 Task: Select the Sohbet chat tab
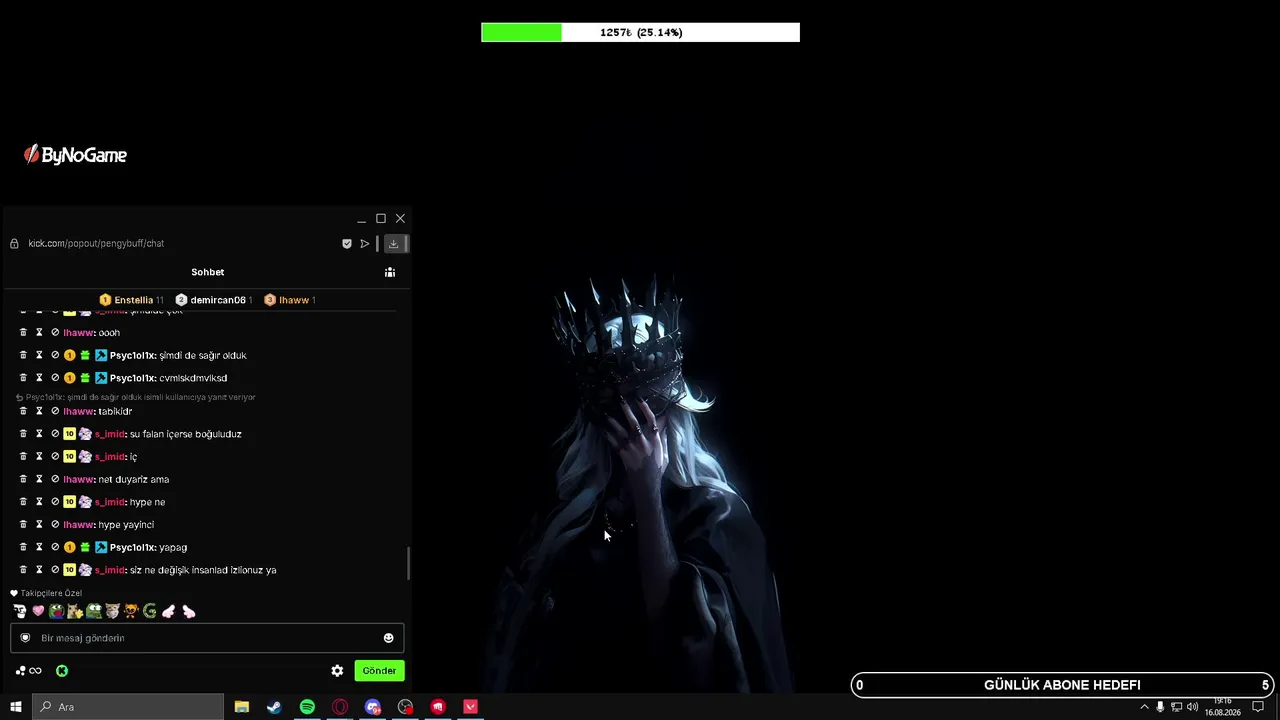click(208, 272)
